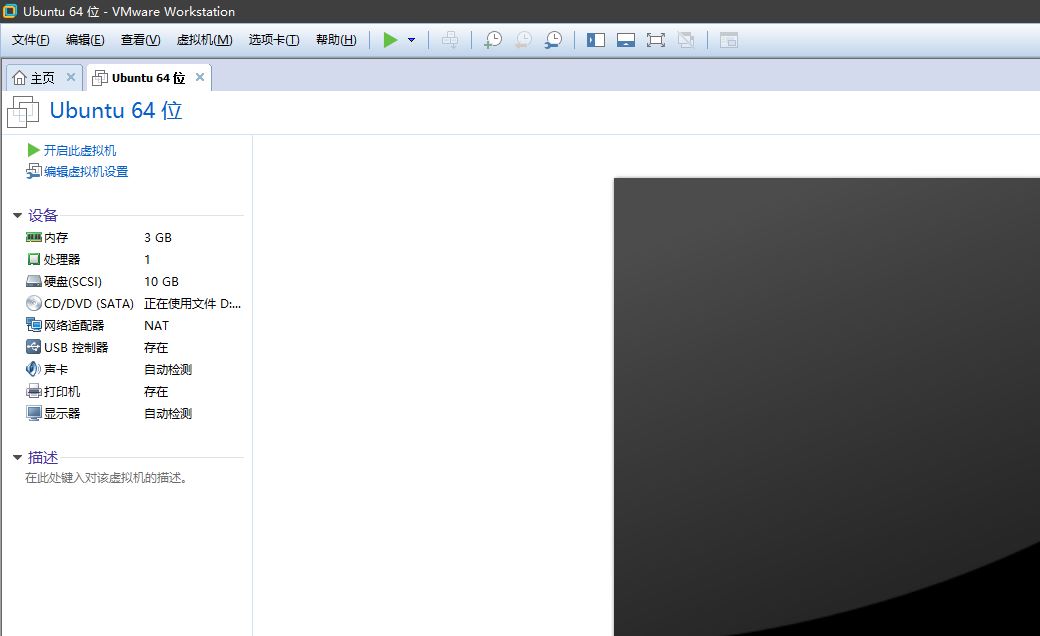Close the Ubuntu 64 位 tab
The width and height of the screenshot is (1040, 636).
click(x=200, y=78)
